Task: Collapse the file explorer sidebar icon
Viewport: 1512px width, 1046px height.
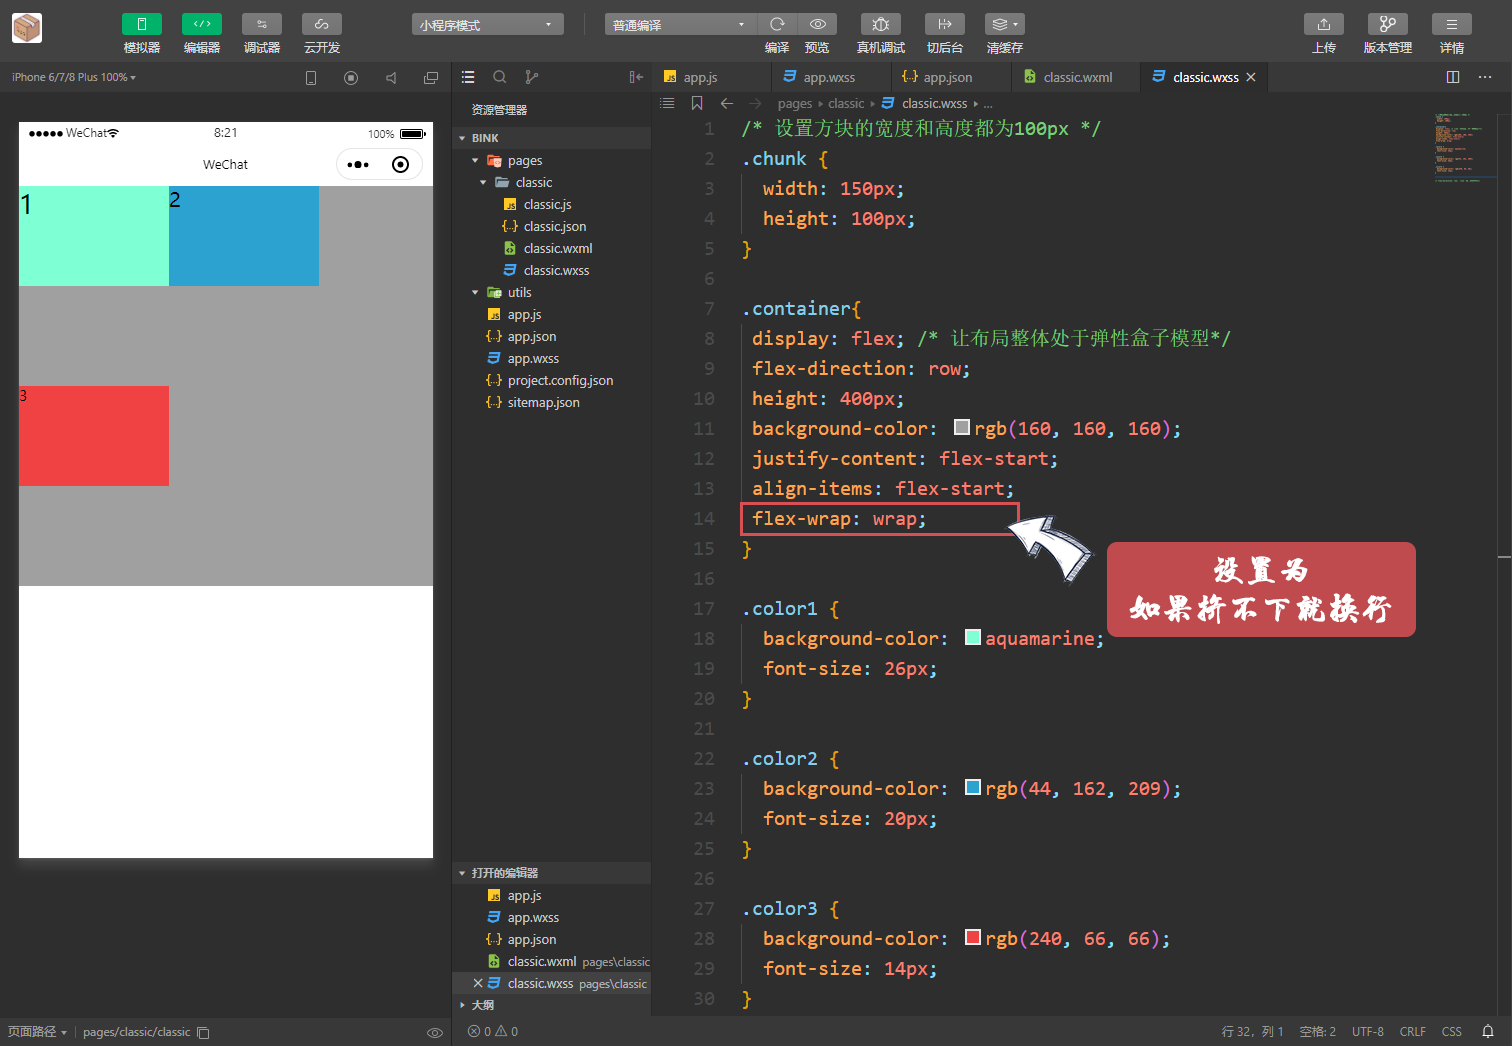Action: click(x=636, y=77)
